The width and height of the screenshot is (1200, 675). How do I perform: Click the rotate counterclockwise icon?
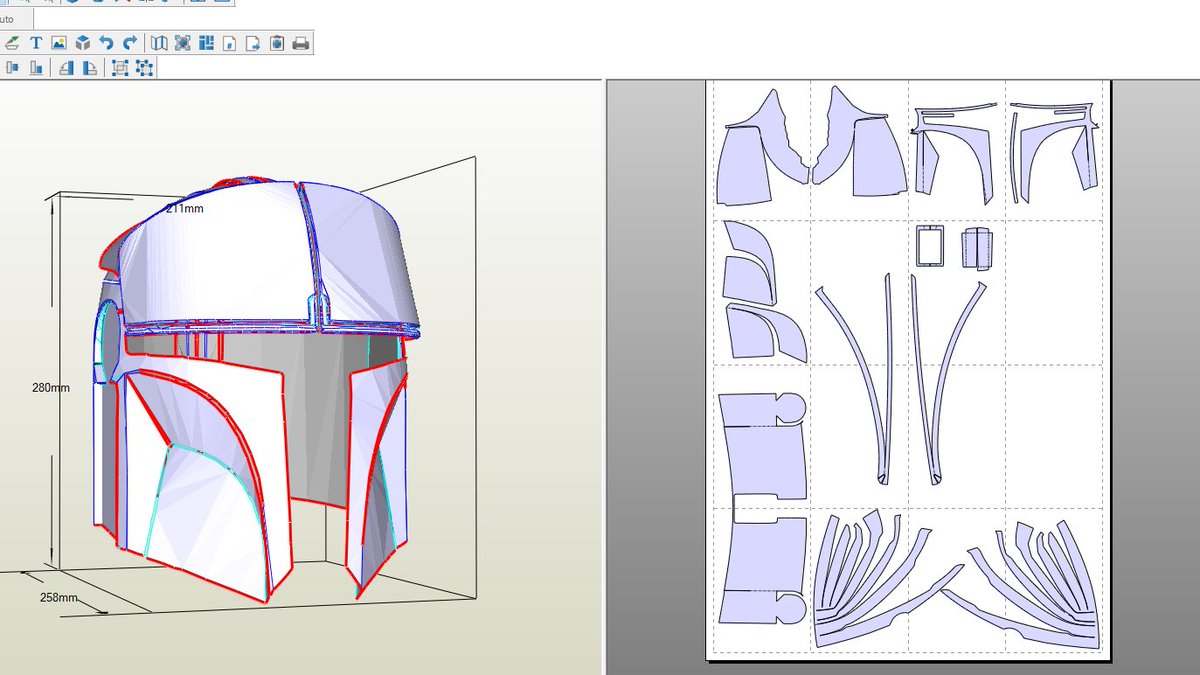pyautogui.click(x=66, y=68)
